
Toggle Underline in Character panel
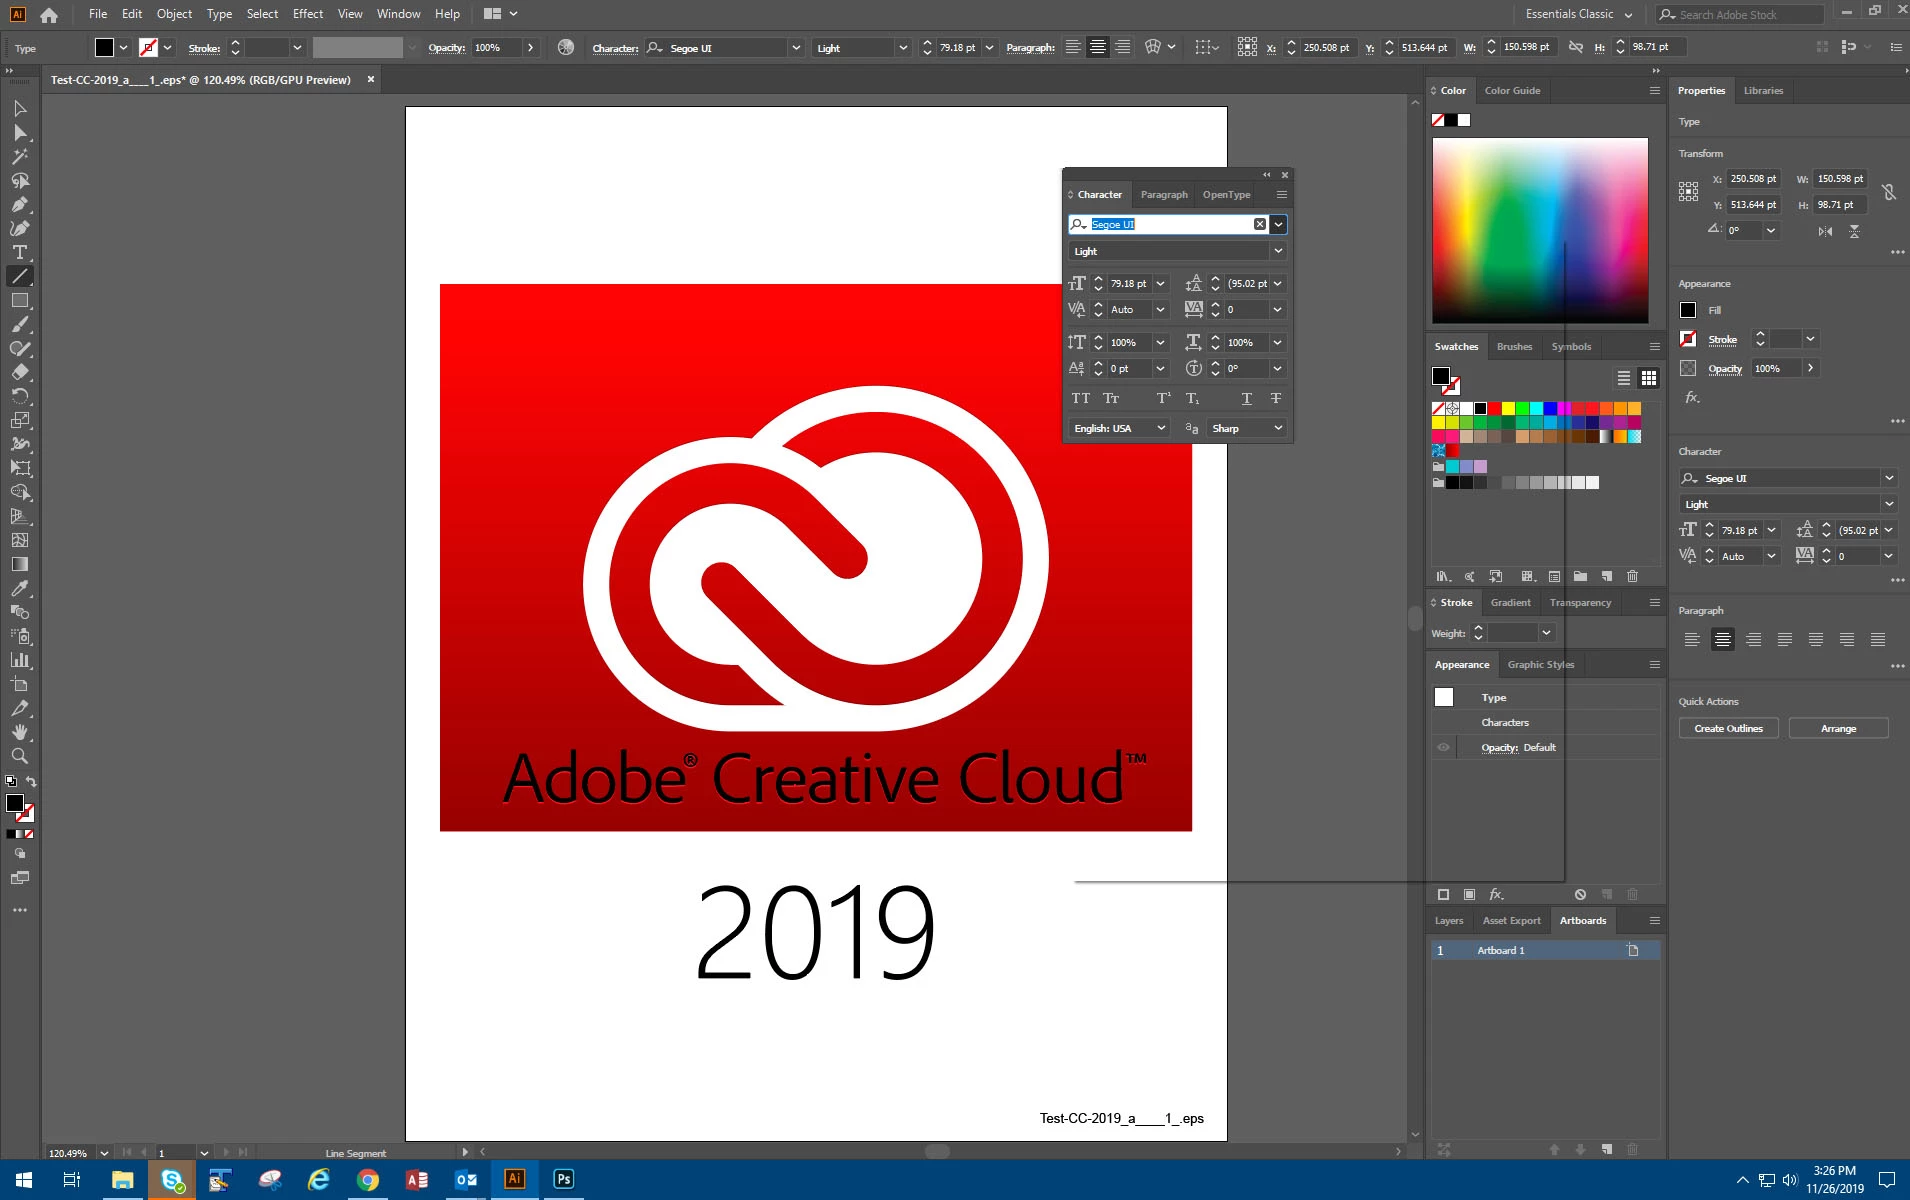(x=1247, y=398)
